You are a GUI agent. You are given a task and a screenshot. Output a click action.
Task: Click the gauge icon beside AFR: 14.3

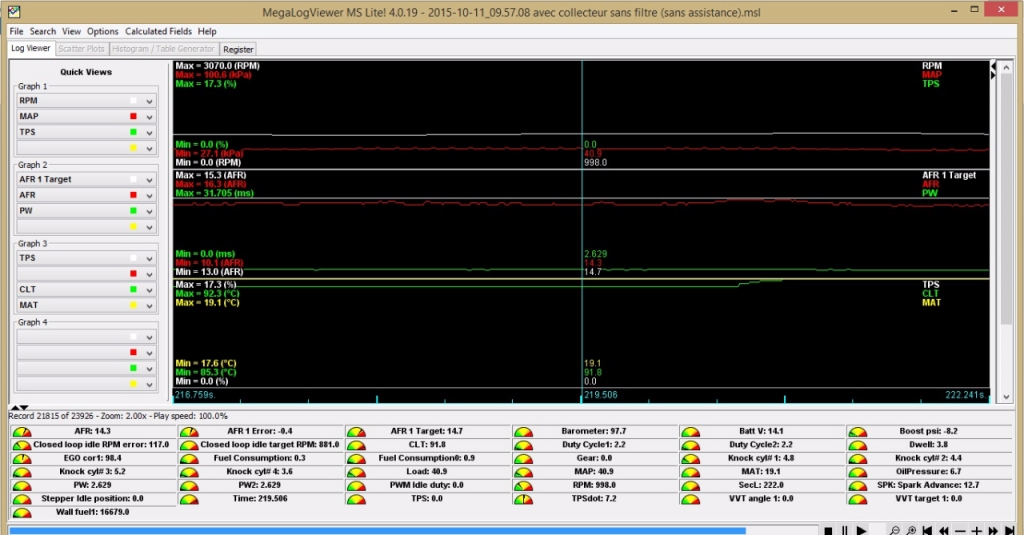click(x=22, y=432)
